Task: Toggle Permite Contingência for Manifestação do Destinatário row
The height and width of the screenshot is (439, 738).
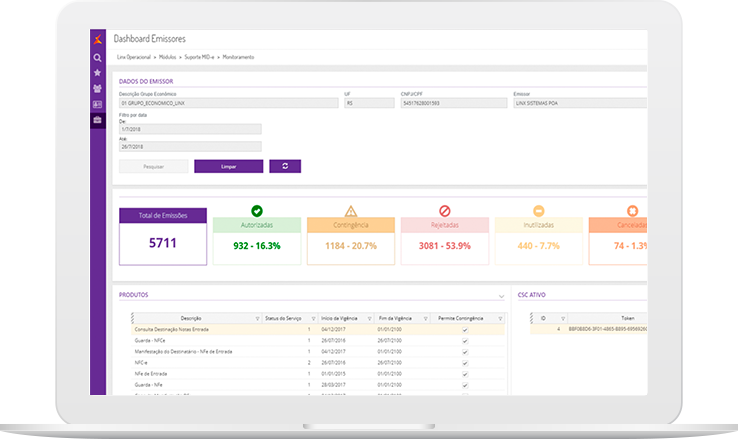Action: click(464, 350)
